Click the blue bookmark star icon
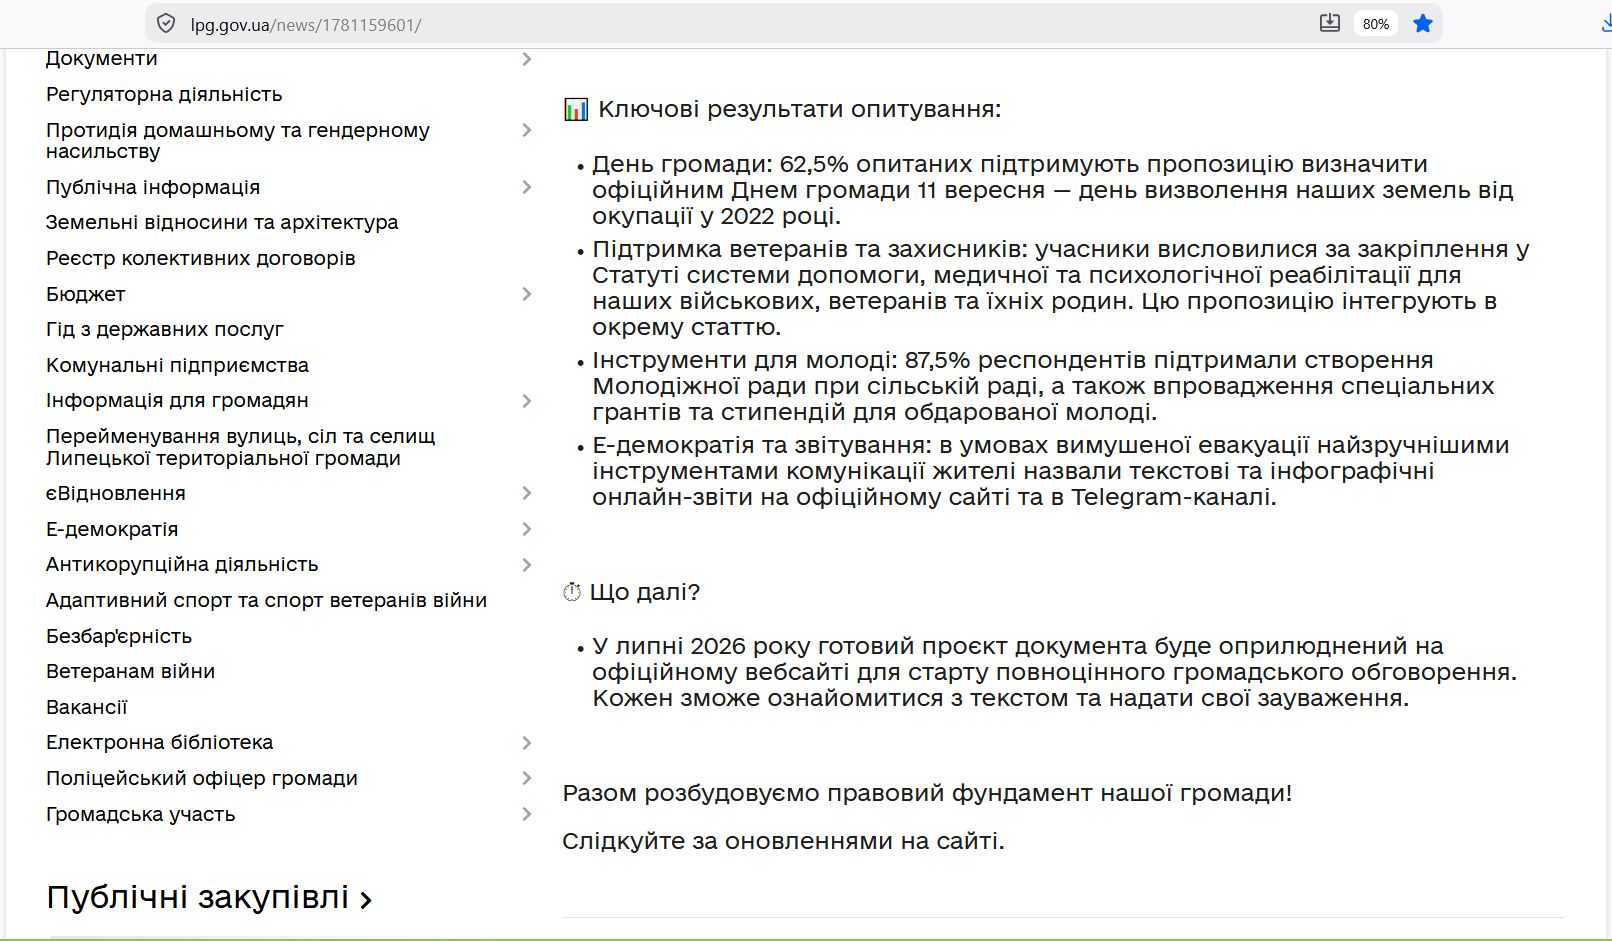 pos(1423,24)
